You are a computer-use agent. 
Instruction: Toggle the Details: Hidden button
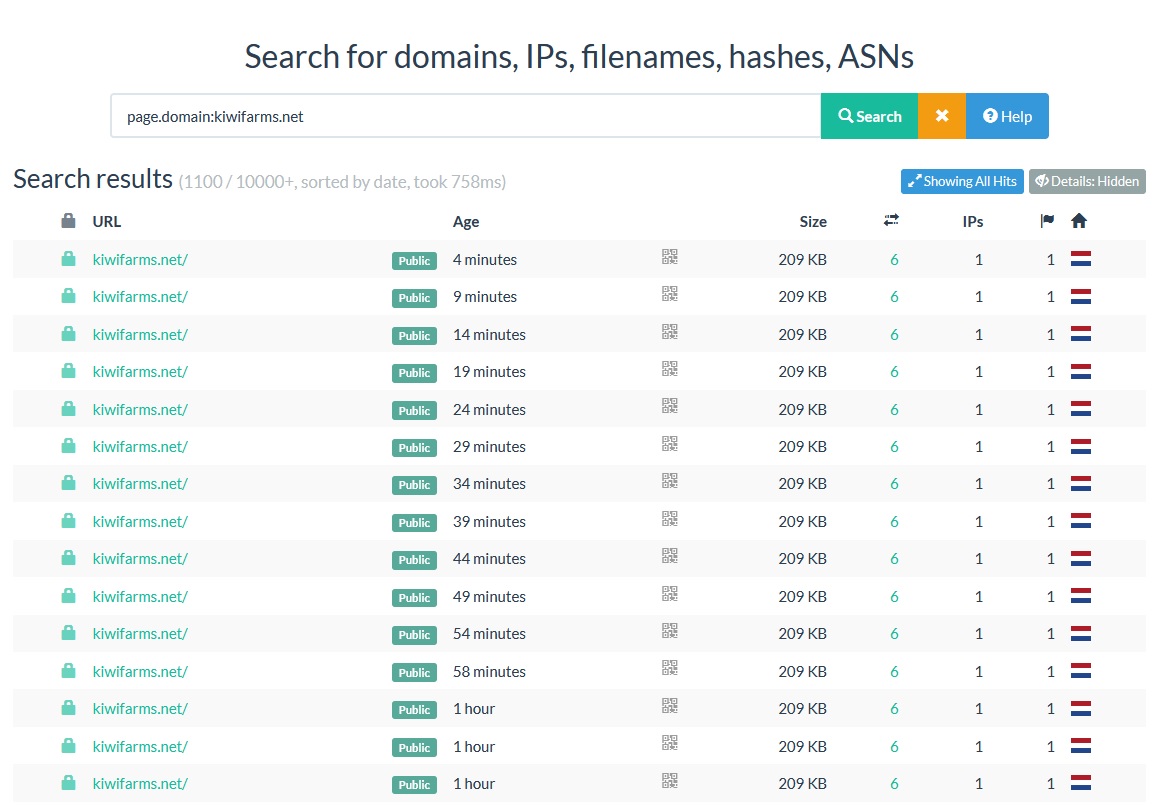pos(1087,181)
